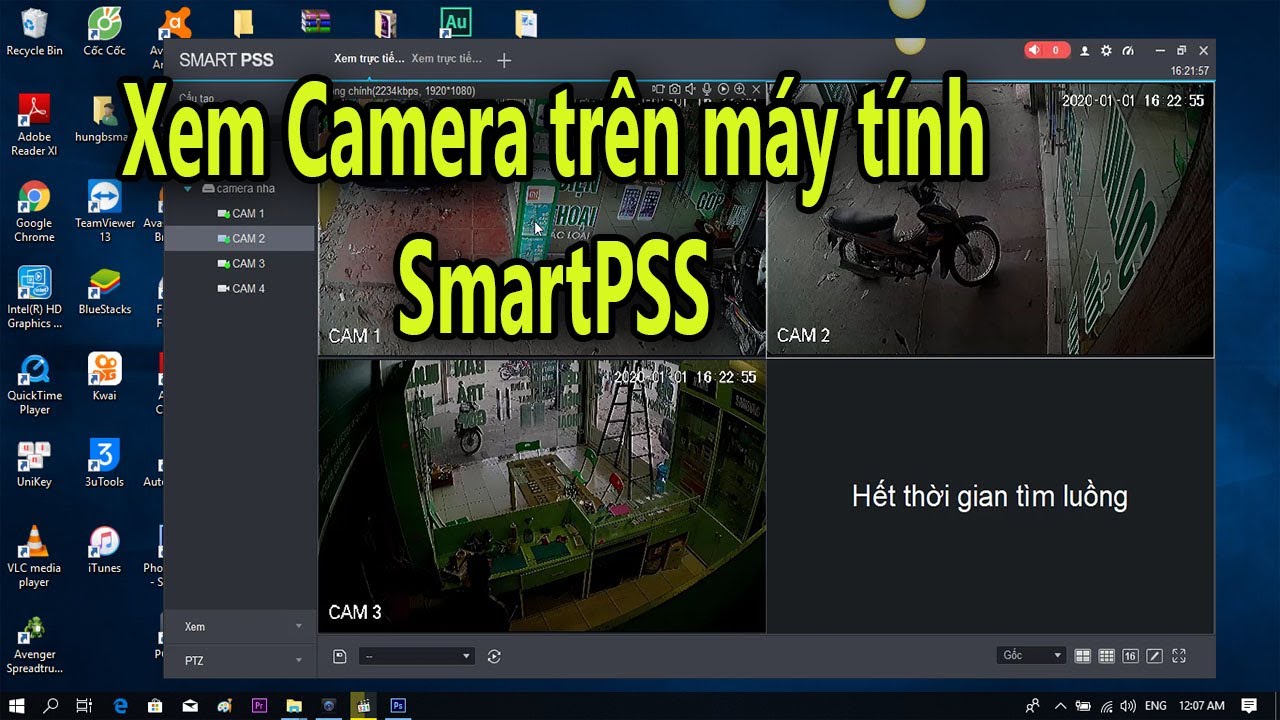Select CAM 3 in device list
Image resolution: width=1280 pixels, height=720 pixels.
click(240, 264)
